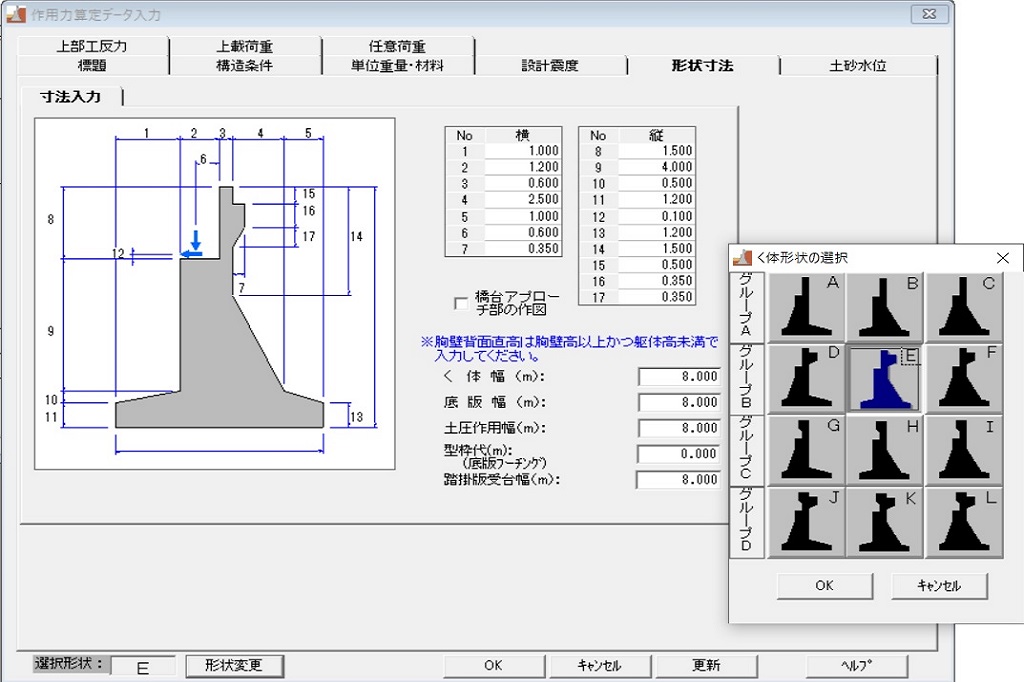Click the No 16 vertical value 0.350
This screenshot has width=1024, height=682.
pyautogui.click(x=656, y=282)
